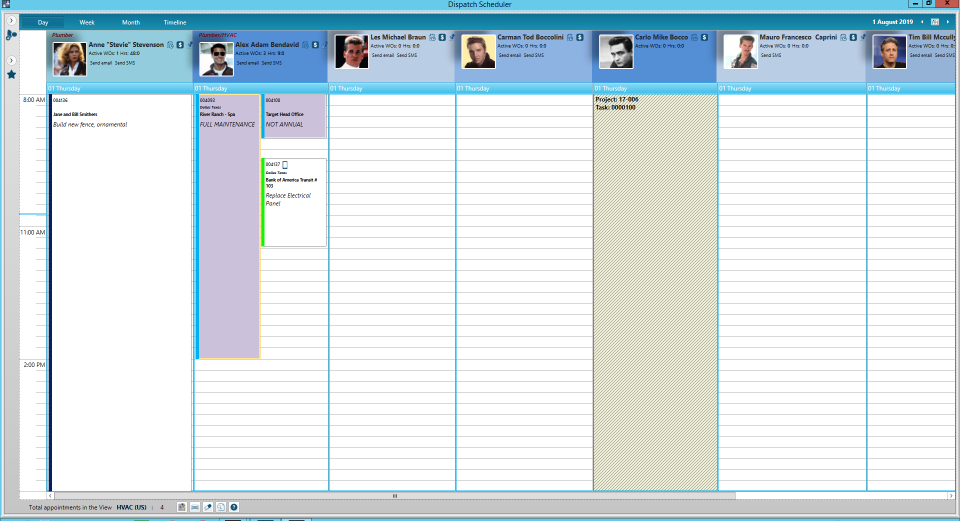Image resolution: width=960 pixels, height=521 pixels.
Task: Switch to the Timeline view tab
Action: [x=174, y=23]
